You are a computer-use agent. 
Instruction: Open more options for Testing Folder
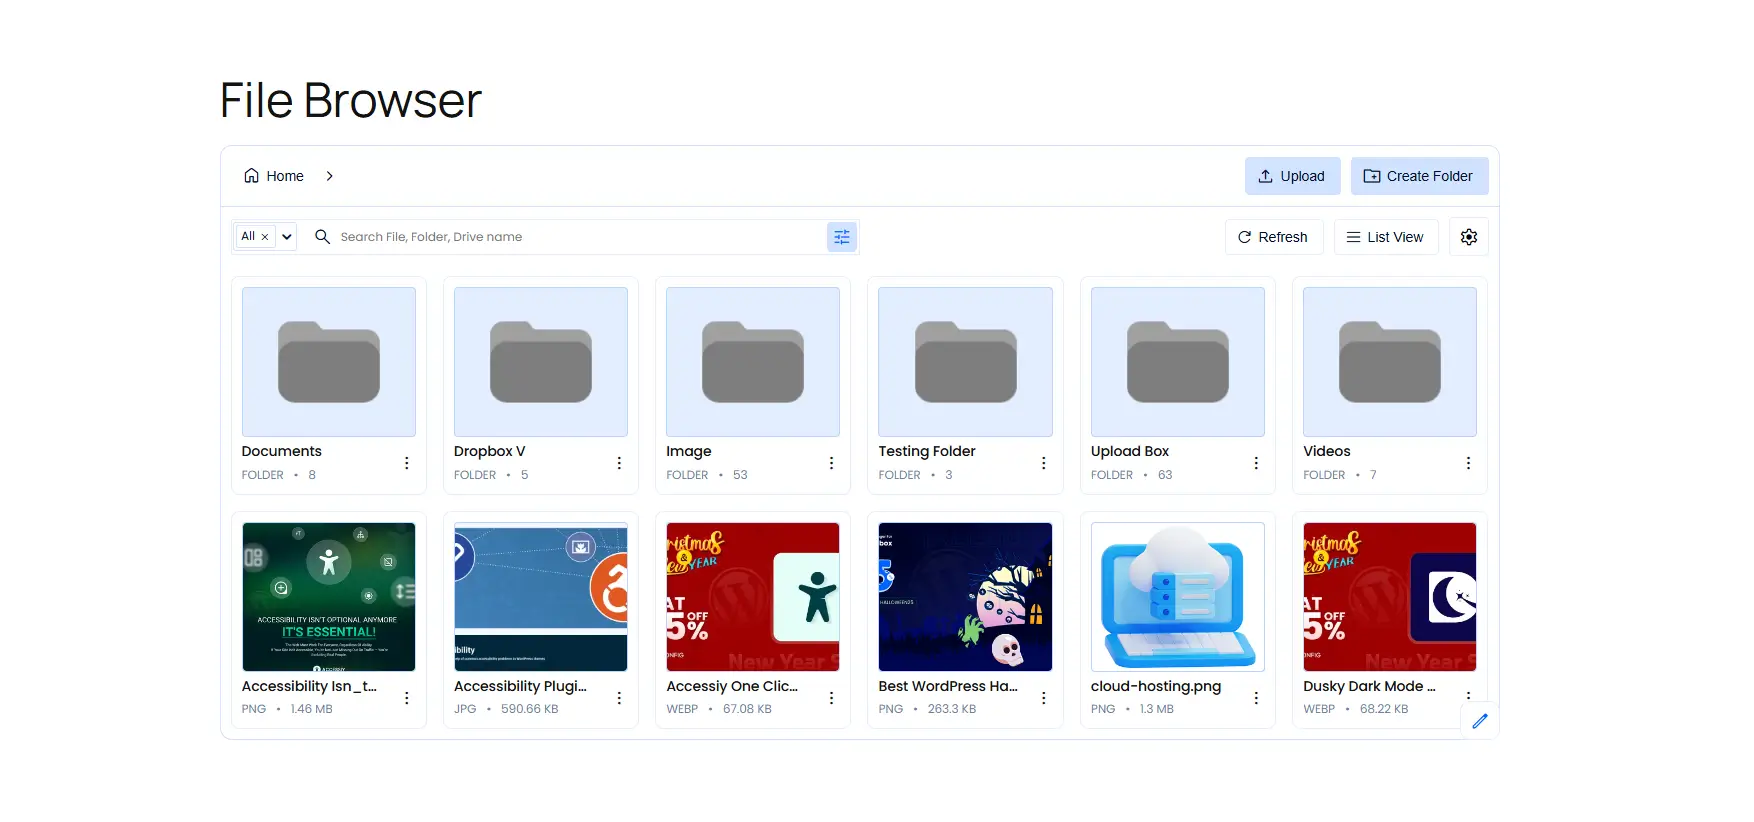point(1044,463)
